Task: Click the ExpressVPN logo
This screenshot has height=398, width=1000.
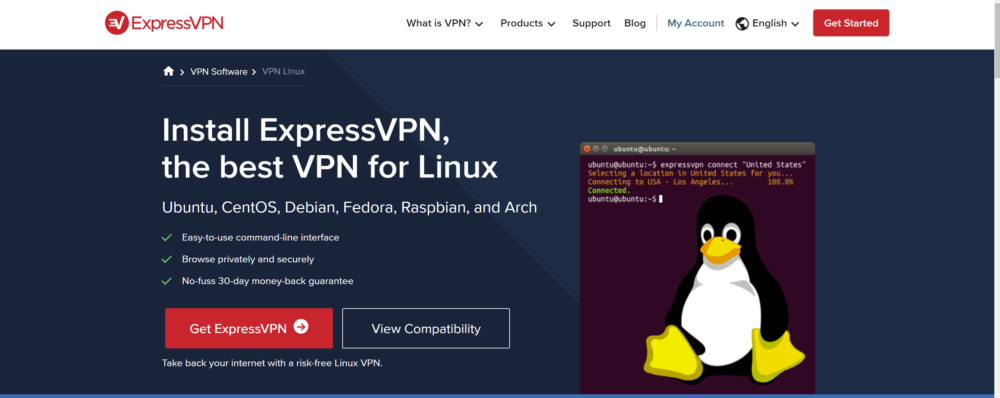Action: (164, 23)
